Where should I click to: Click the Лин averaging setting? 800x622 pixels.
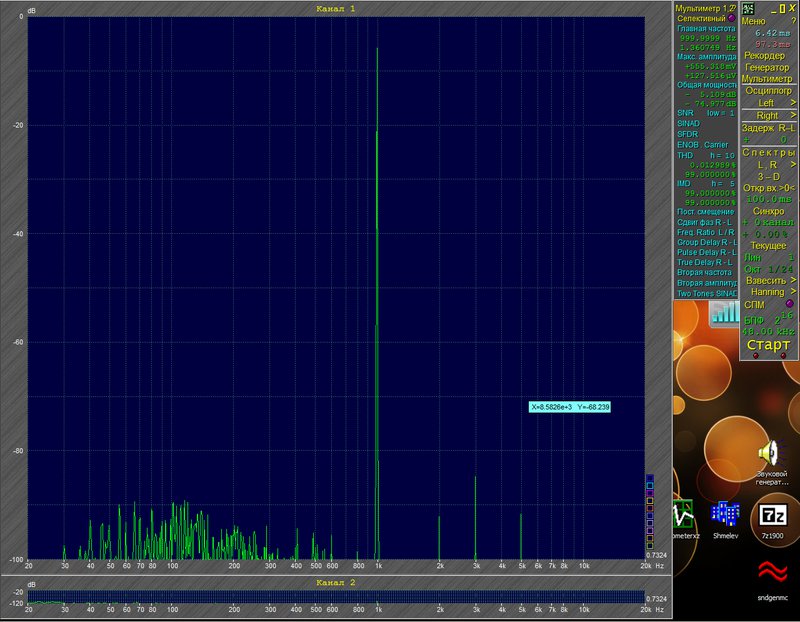pyautogui.click(x=768, y=257)
